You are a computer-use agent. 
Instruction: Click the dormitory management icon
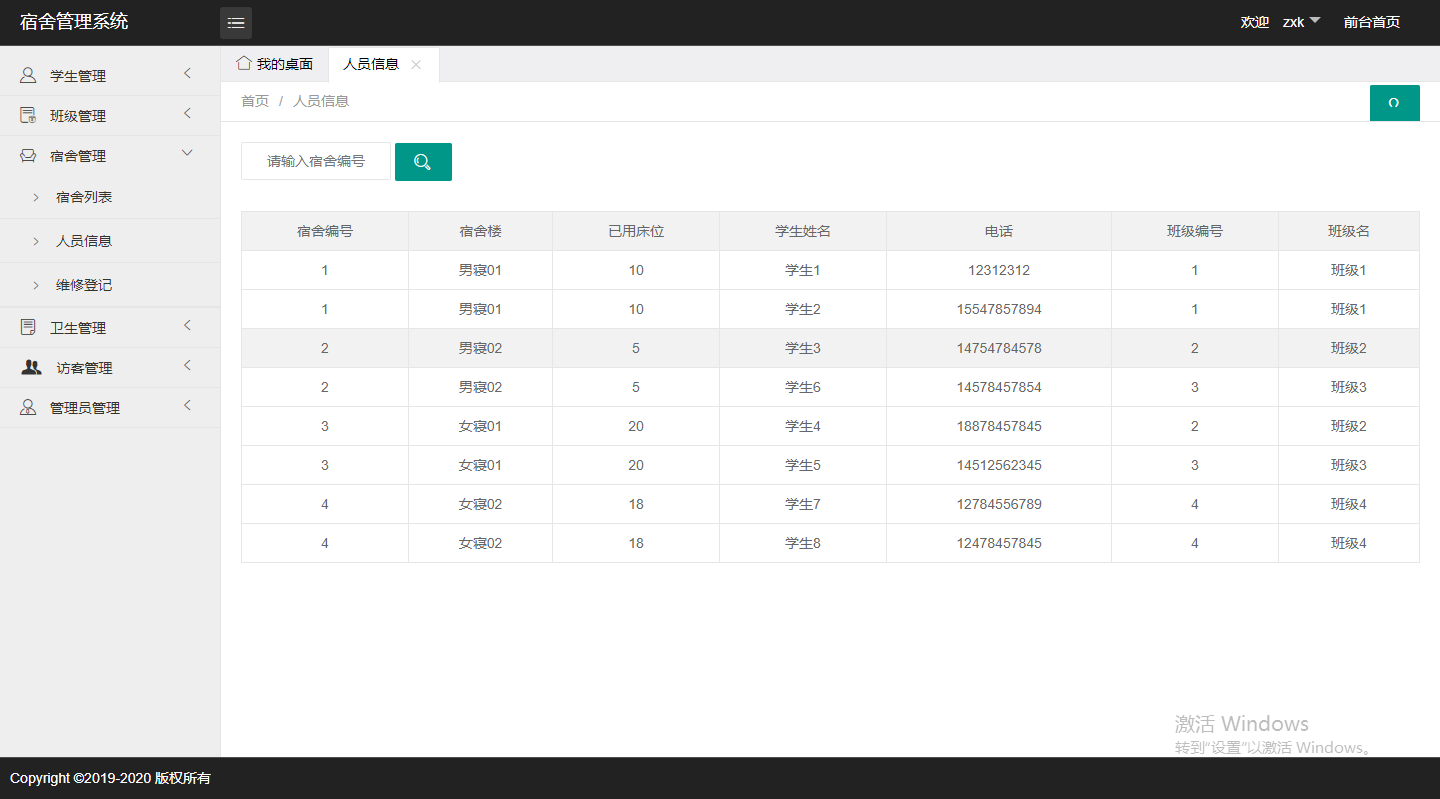pos(28,156)
